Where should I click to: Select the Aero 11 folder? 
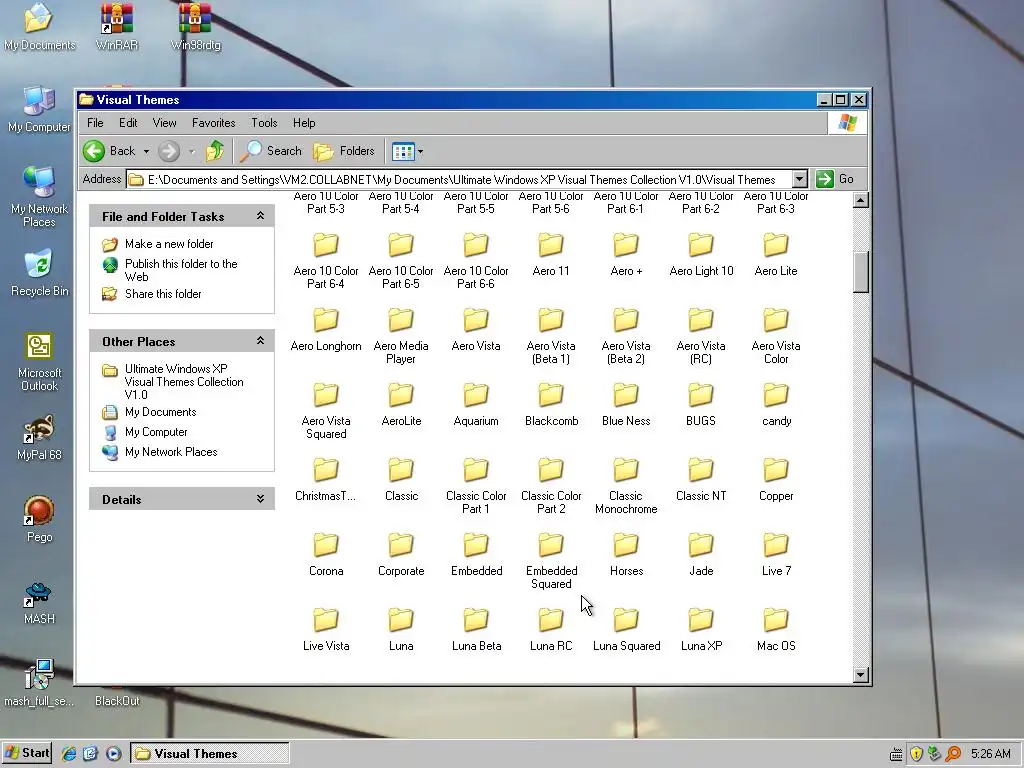(x=551, y=255)
